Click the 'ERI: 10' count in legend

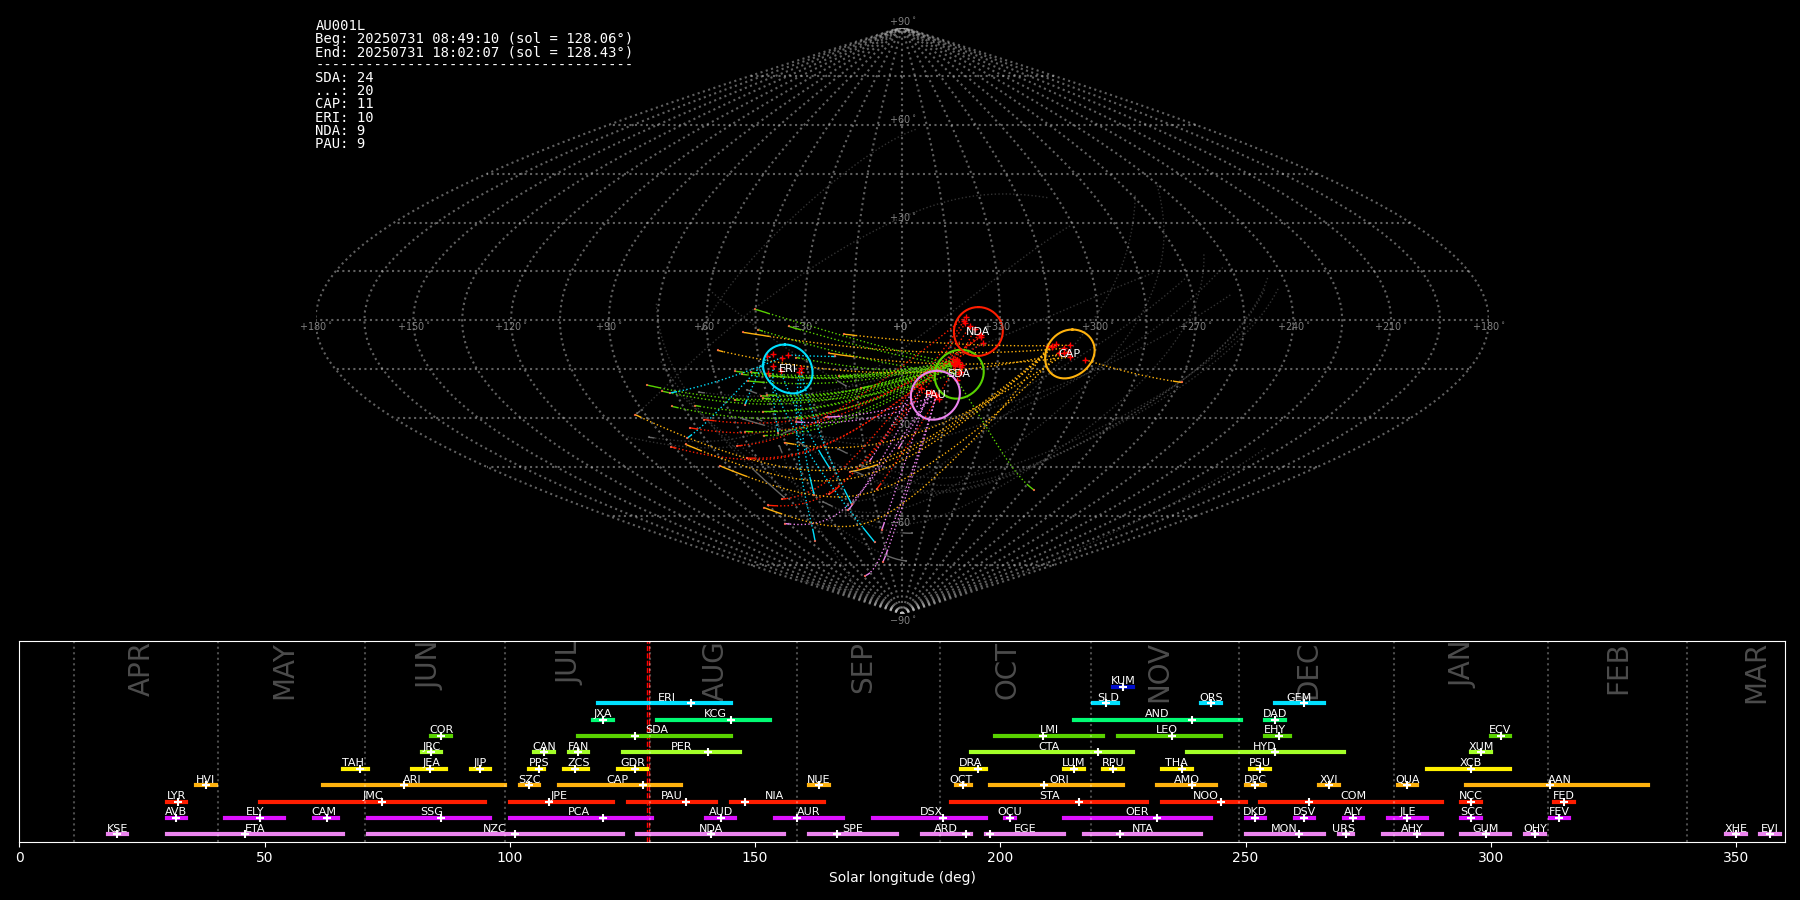344,117
